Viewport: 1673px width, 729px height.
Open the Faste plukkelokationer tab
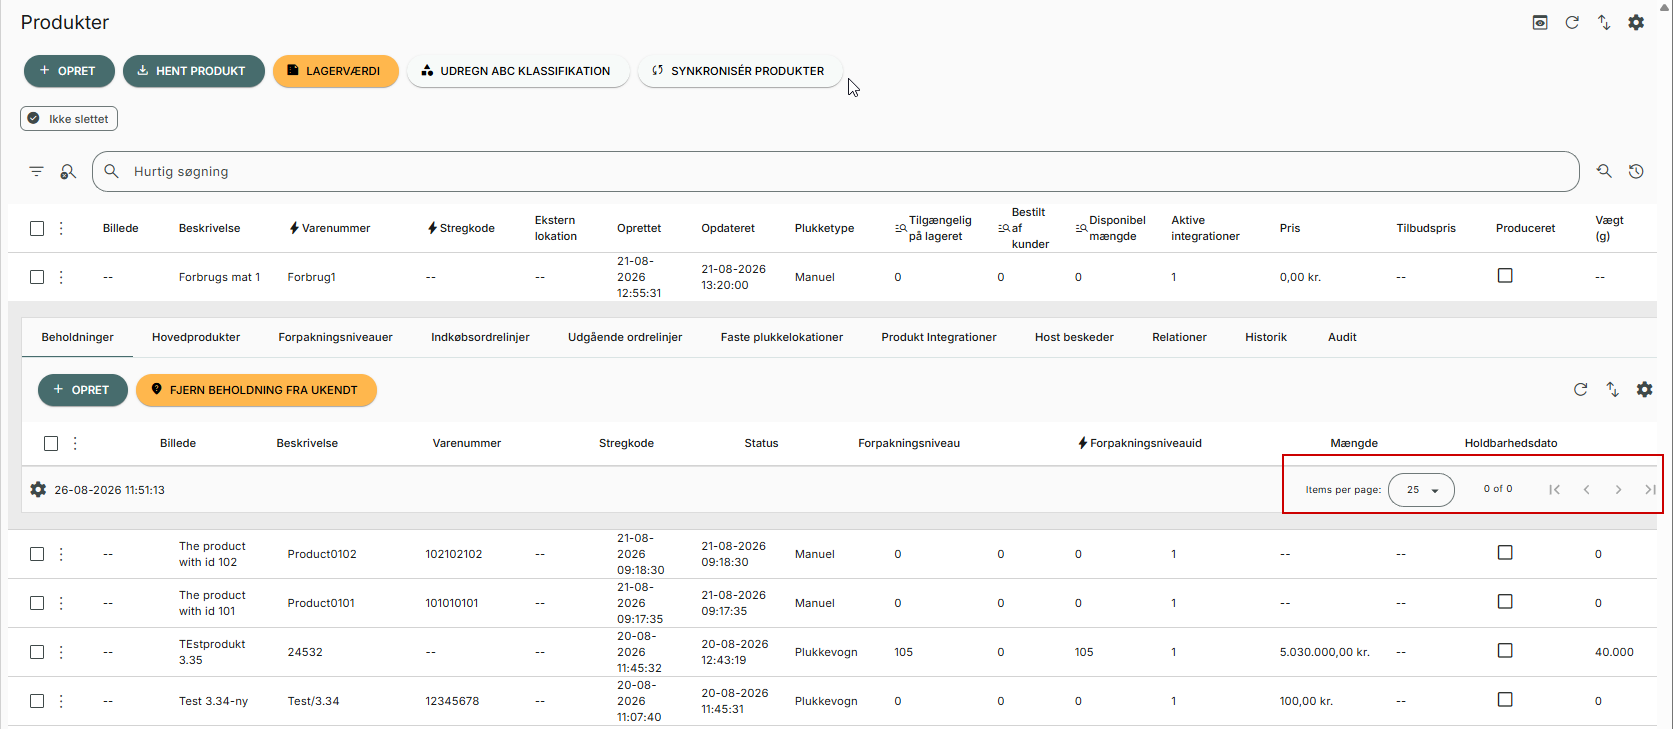click(782, 337)
